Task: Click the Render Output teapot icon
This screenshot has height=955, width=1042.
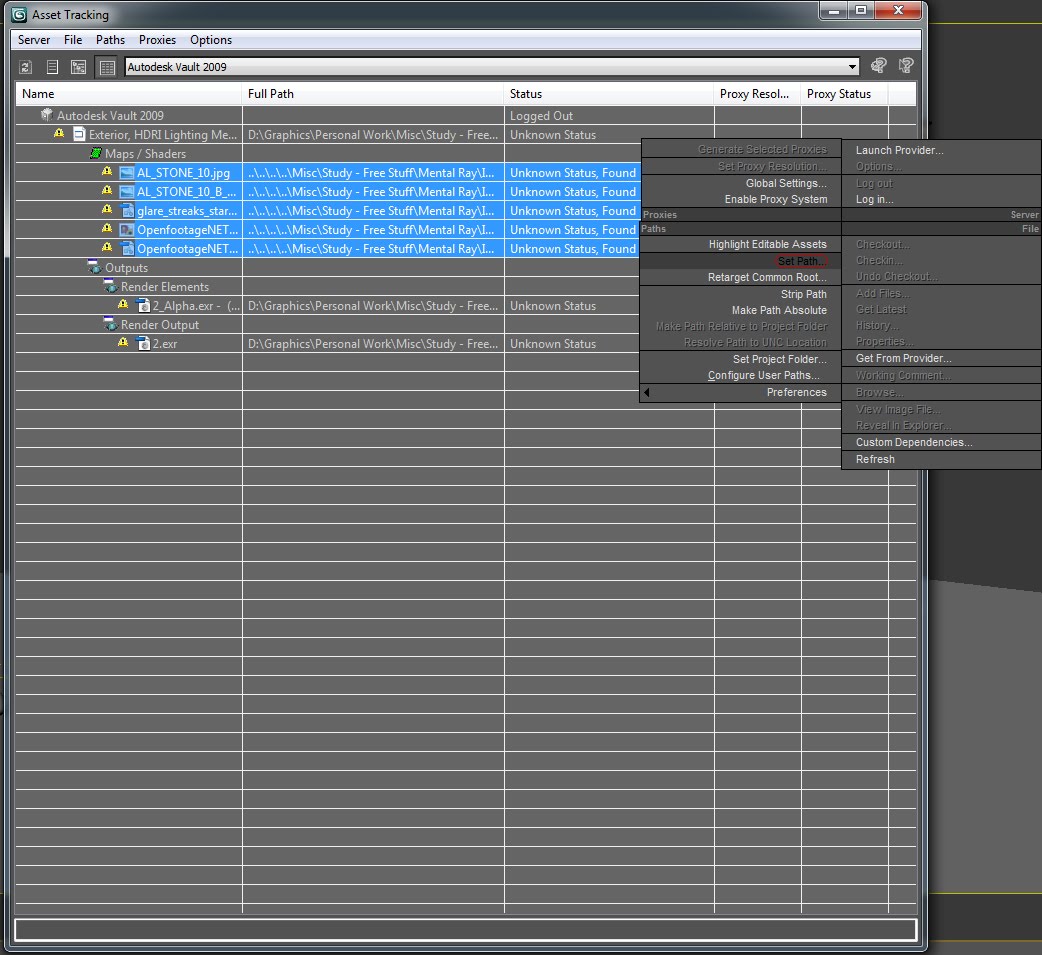Action: (110, 324)
